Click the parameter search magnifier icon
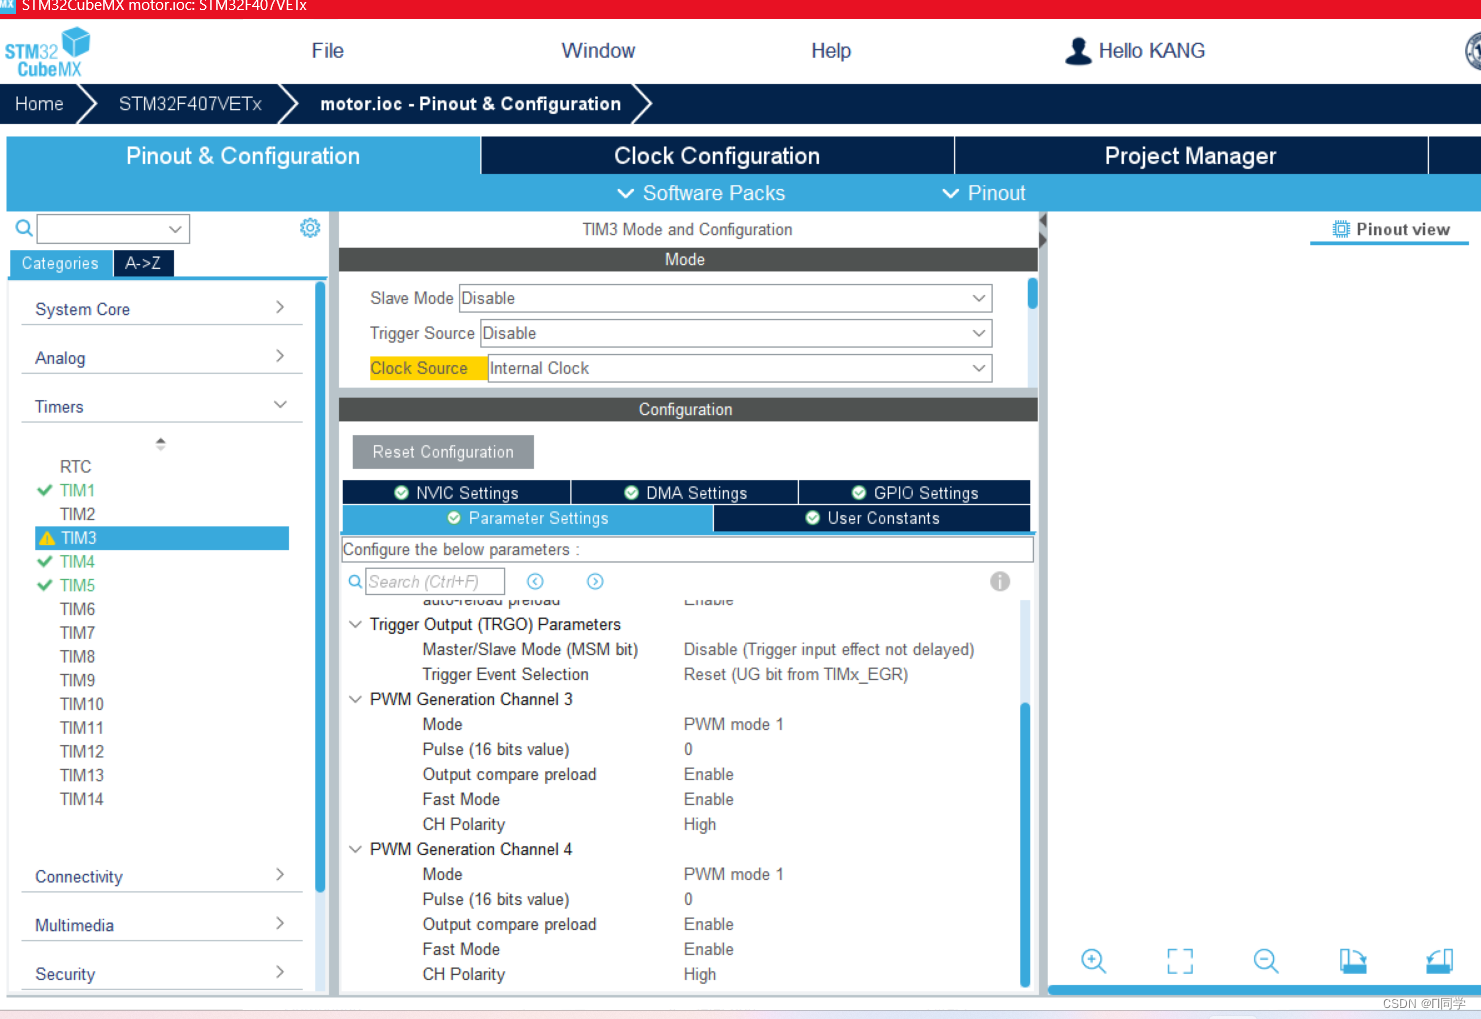 click(x=355, y=581)
